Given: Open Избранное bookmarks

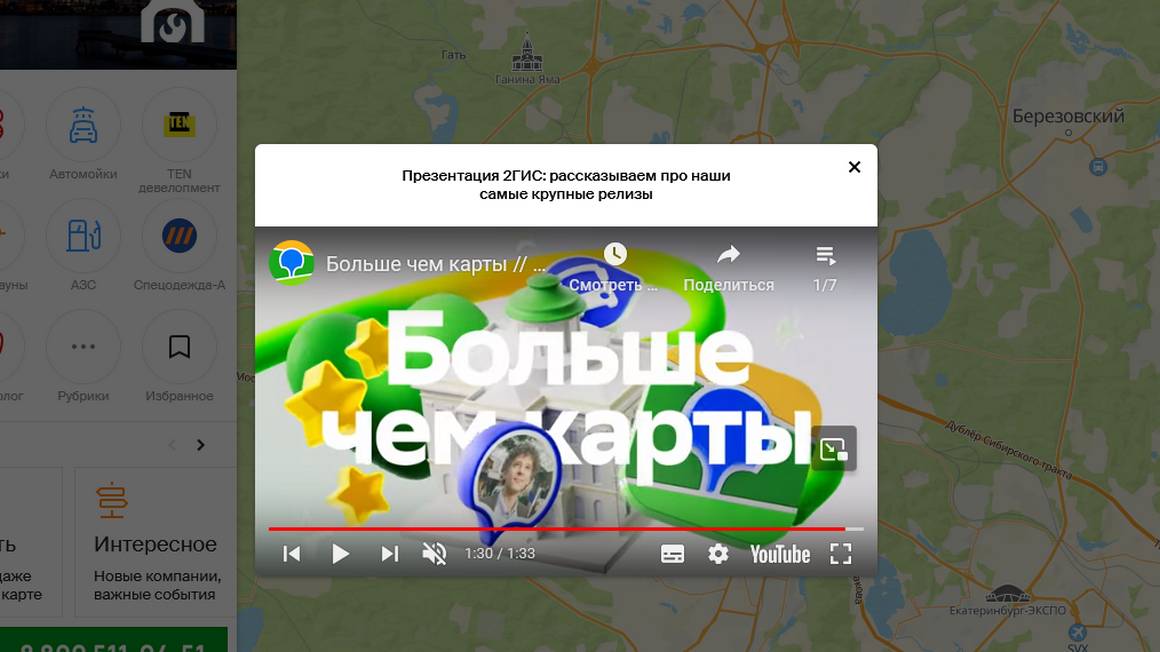Looking at the screenshot, I should pyautogui.click(x=180, y=348).
